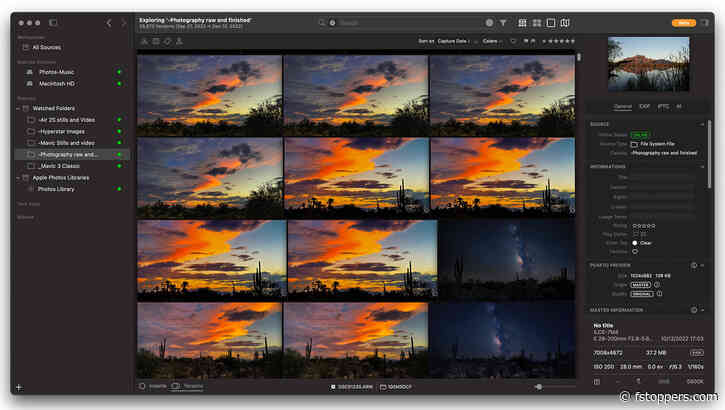This screenshot has height=410, width=725.
Task: Click the Title input field
Action: pos(663,177)
